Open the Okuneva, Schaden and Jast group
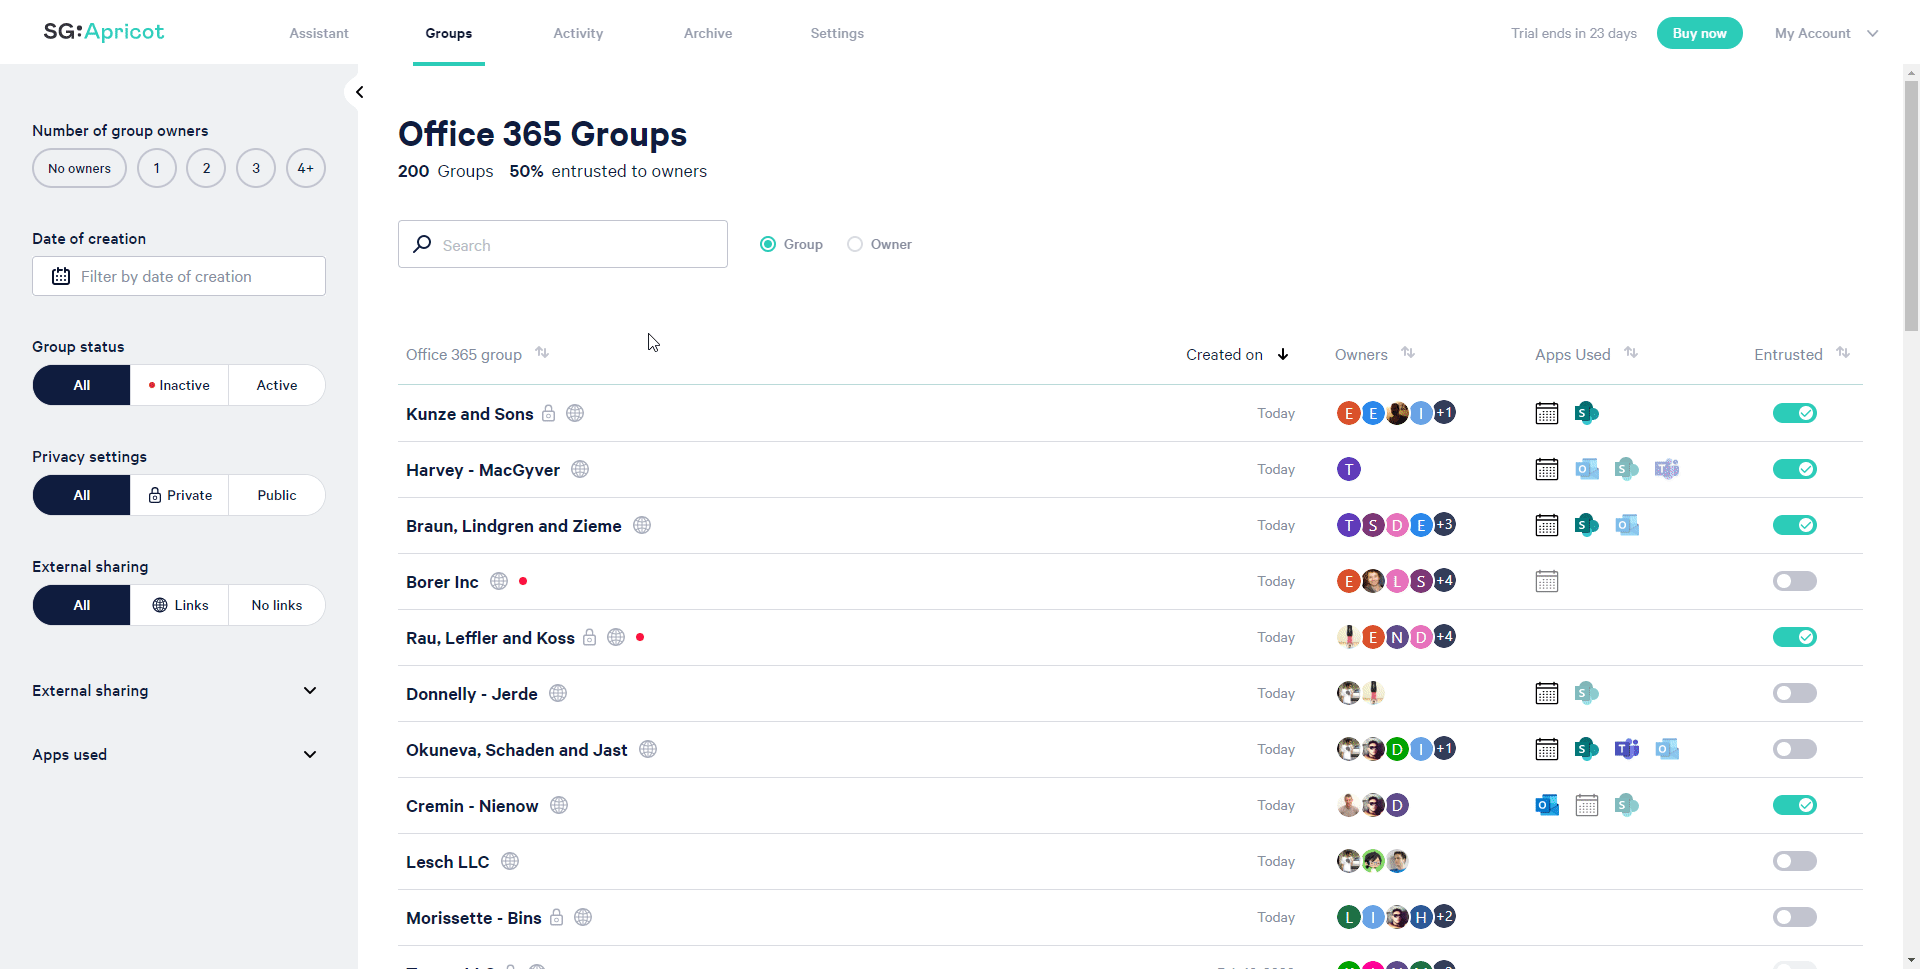Screen dimensions: 1920x969 [x=517, y=750]
